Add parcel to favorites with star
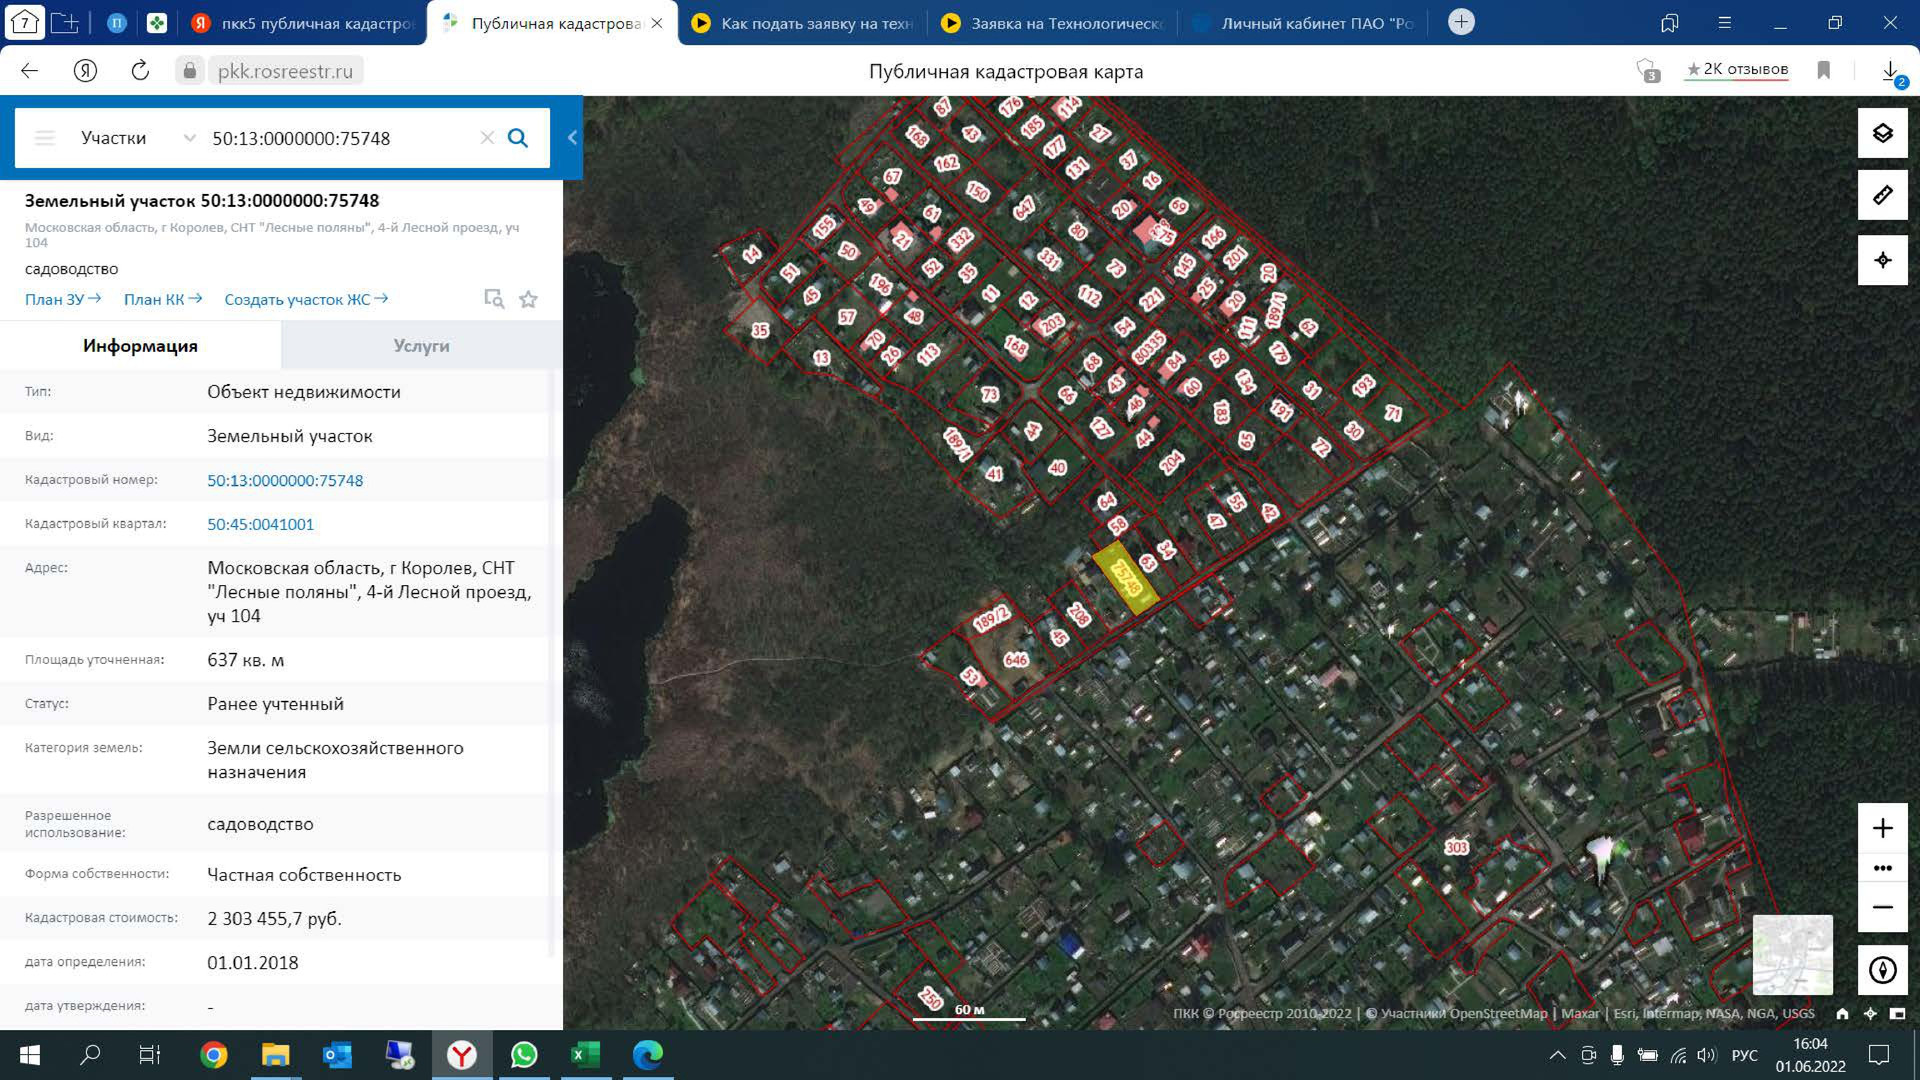This screenshot has height=1080, width=1920. pyautogui.click(x=528, y=299)
